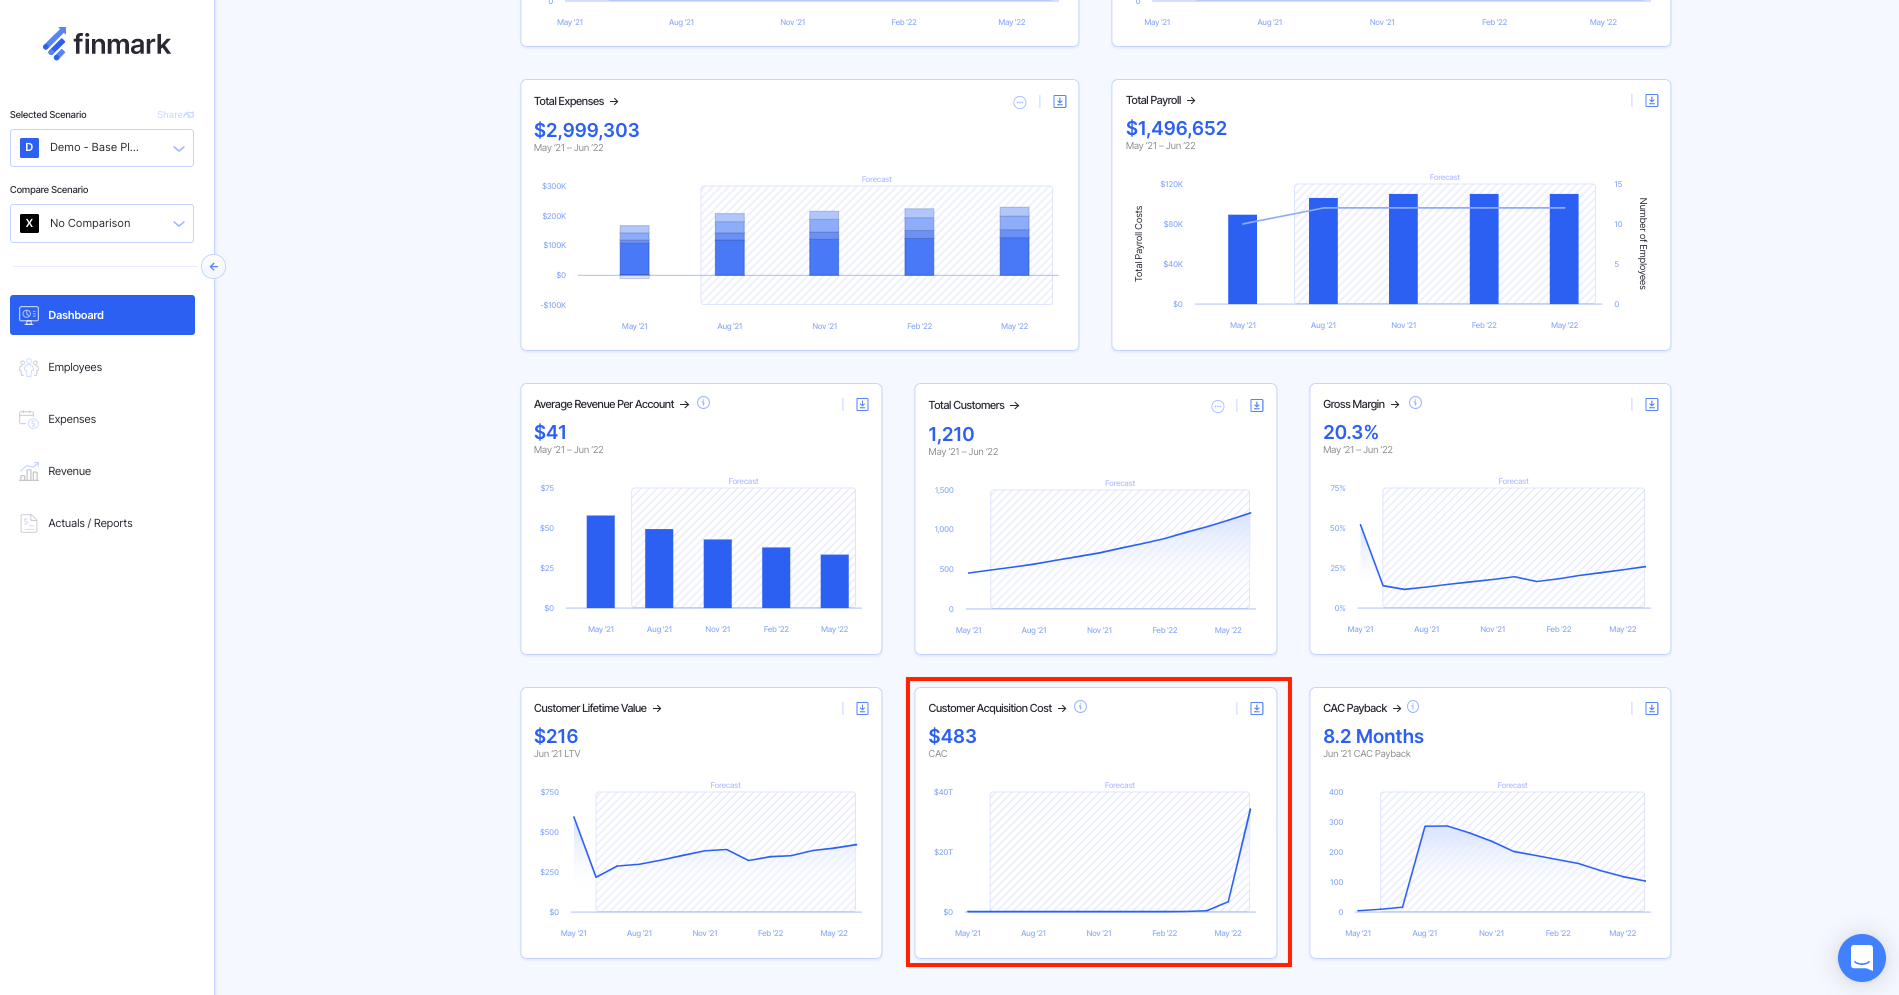Click the finmark logo
Viewport: 1899px width, 995px height.
coord(107,44)
